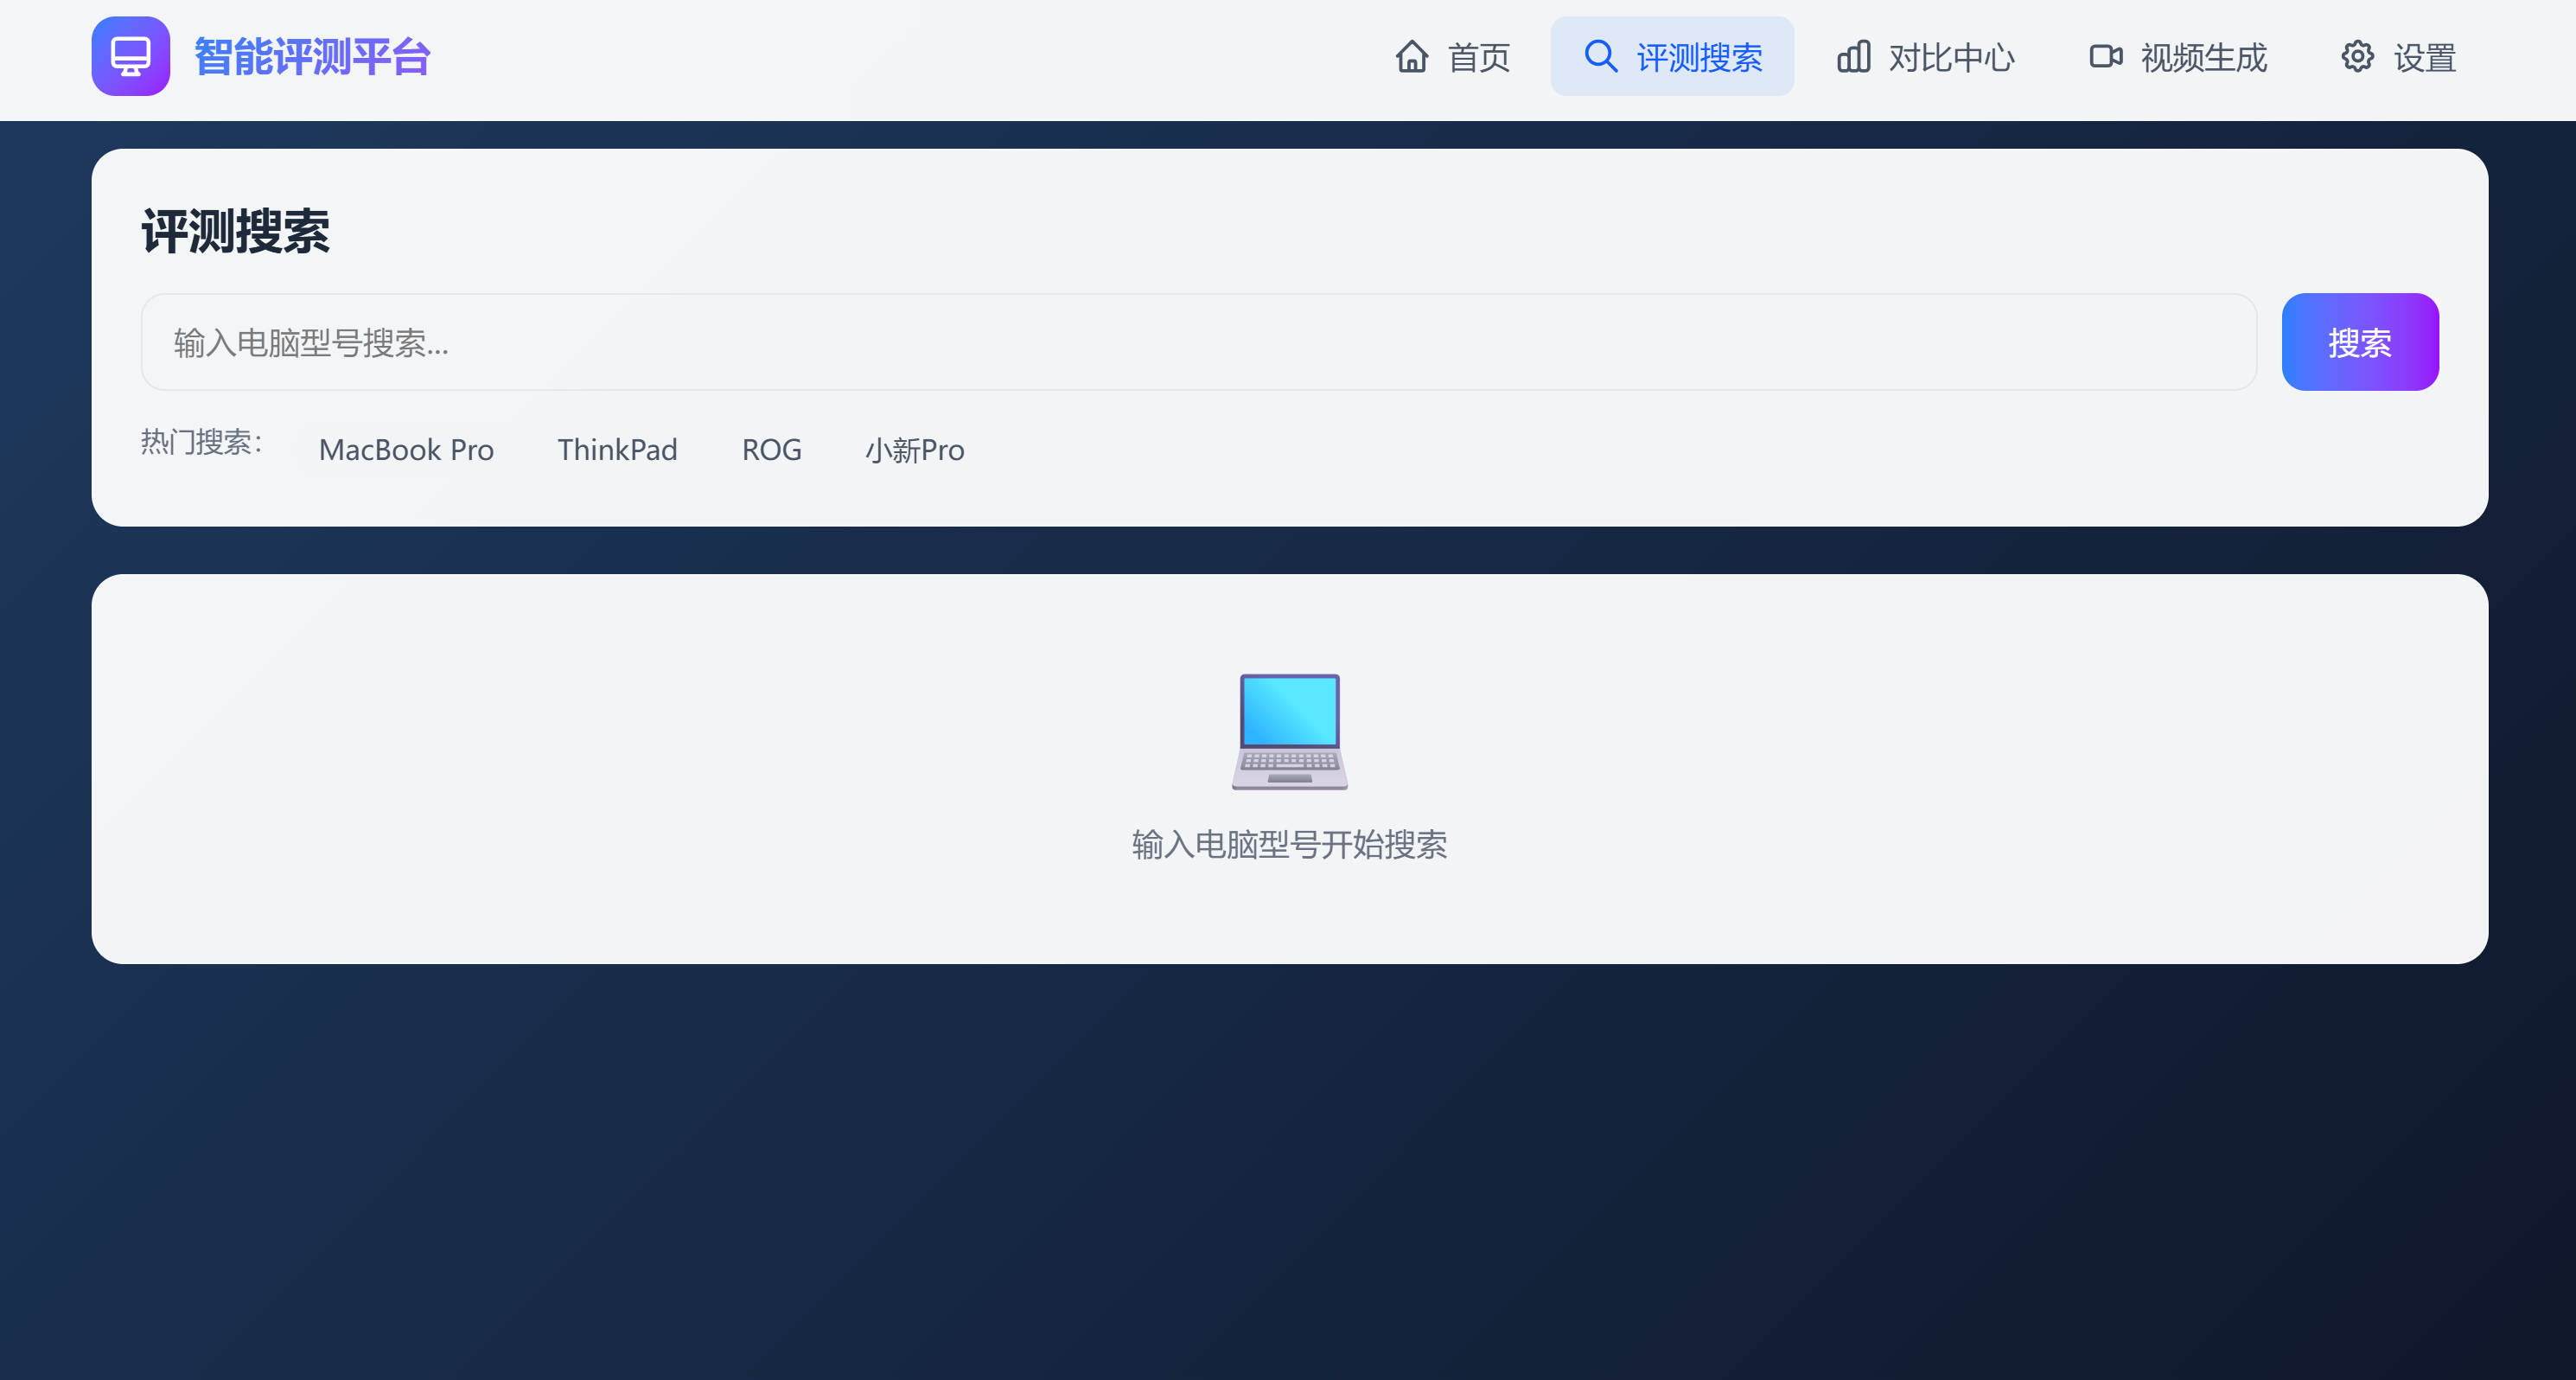
Task: Click the purple monitor logo icon
Action: tap(130, 56)
